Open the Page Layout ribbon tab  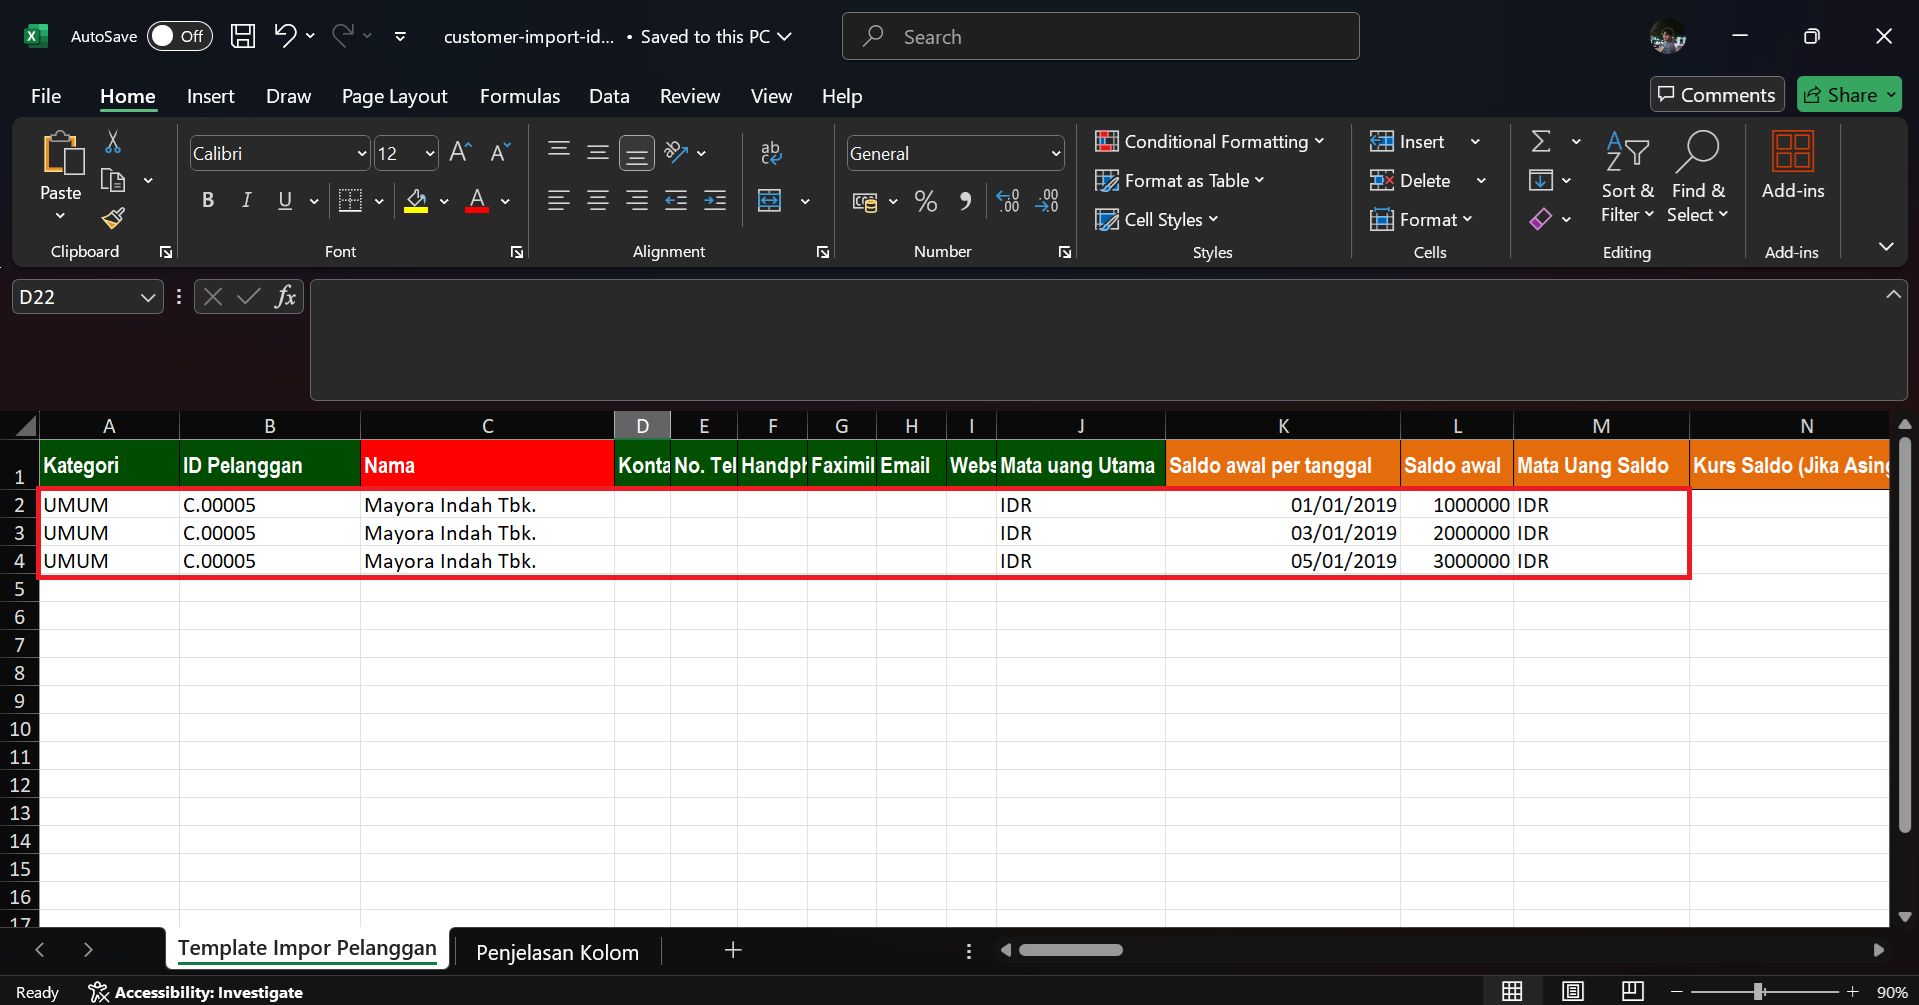point(394,96)
